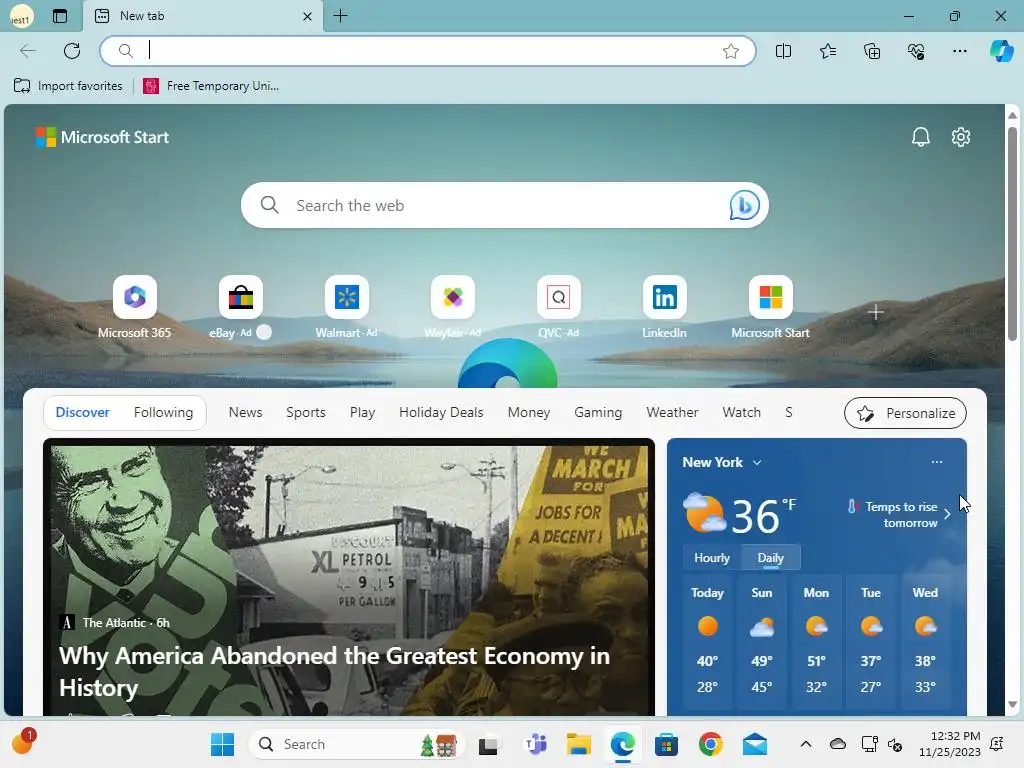Open Bing chat icon in search box
This screenshot has width=1024, height=768.
744,205
